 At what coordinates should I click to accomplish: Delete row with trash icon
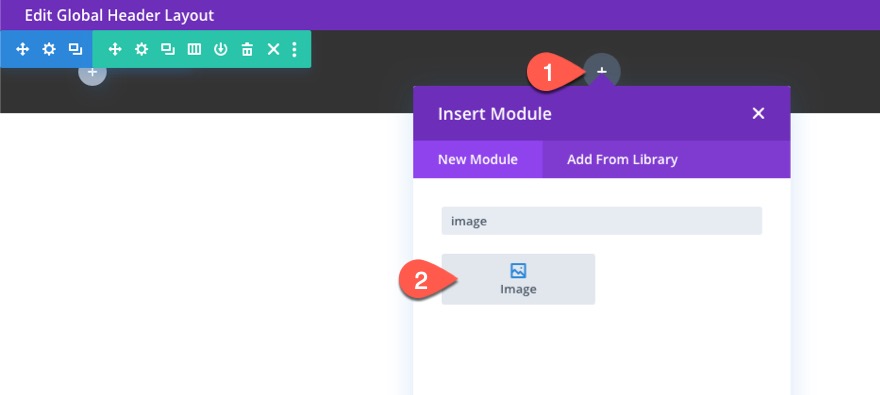[x=247, y=49]
